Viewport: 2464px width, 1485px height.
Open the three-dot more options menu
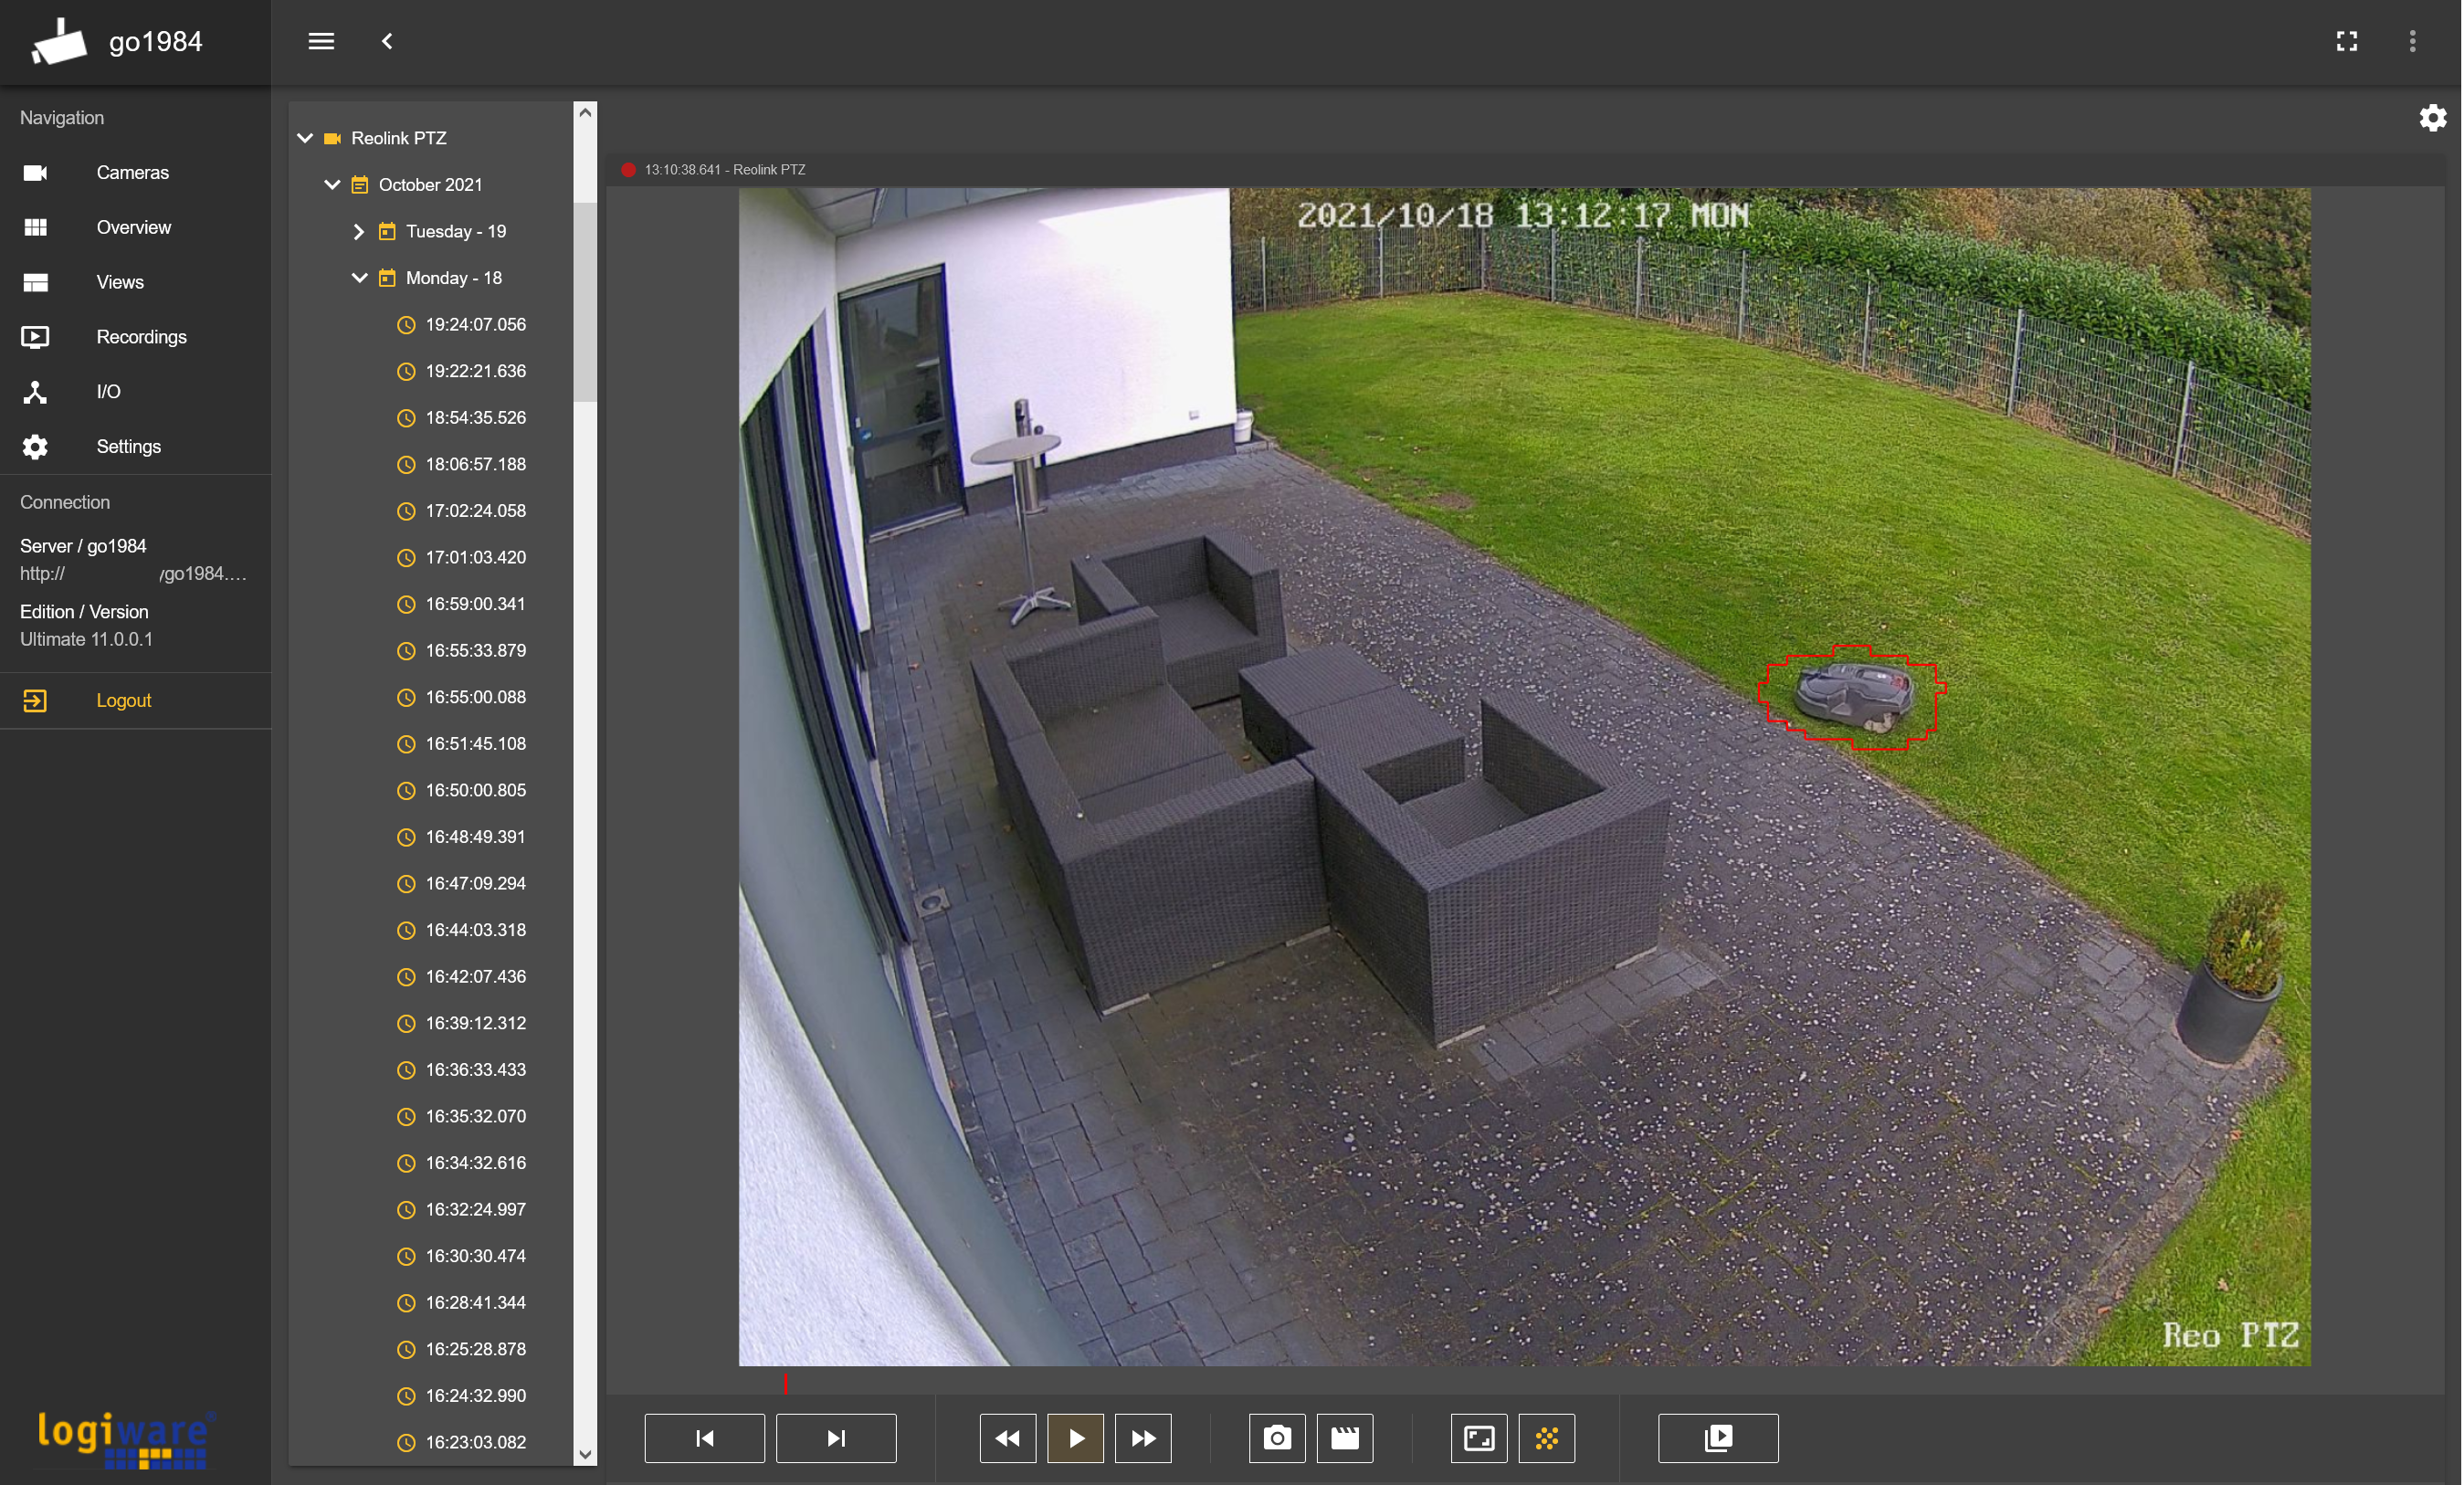[x=2412, y=41]
